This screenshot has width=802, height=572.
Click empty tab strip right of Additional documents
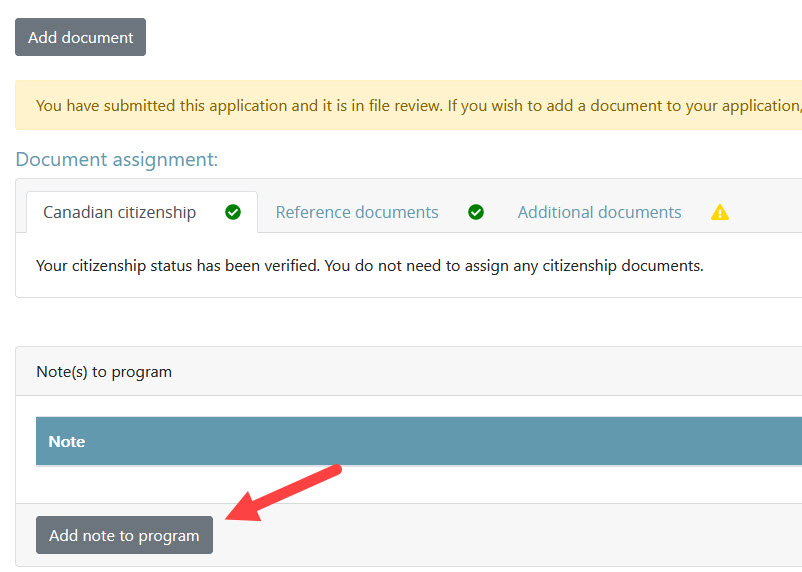tap(770, 212)
